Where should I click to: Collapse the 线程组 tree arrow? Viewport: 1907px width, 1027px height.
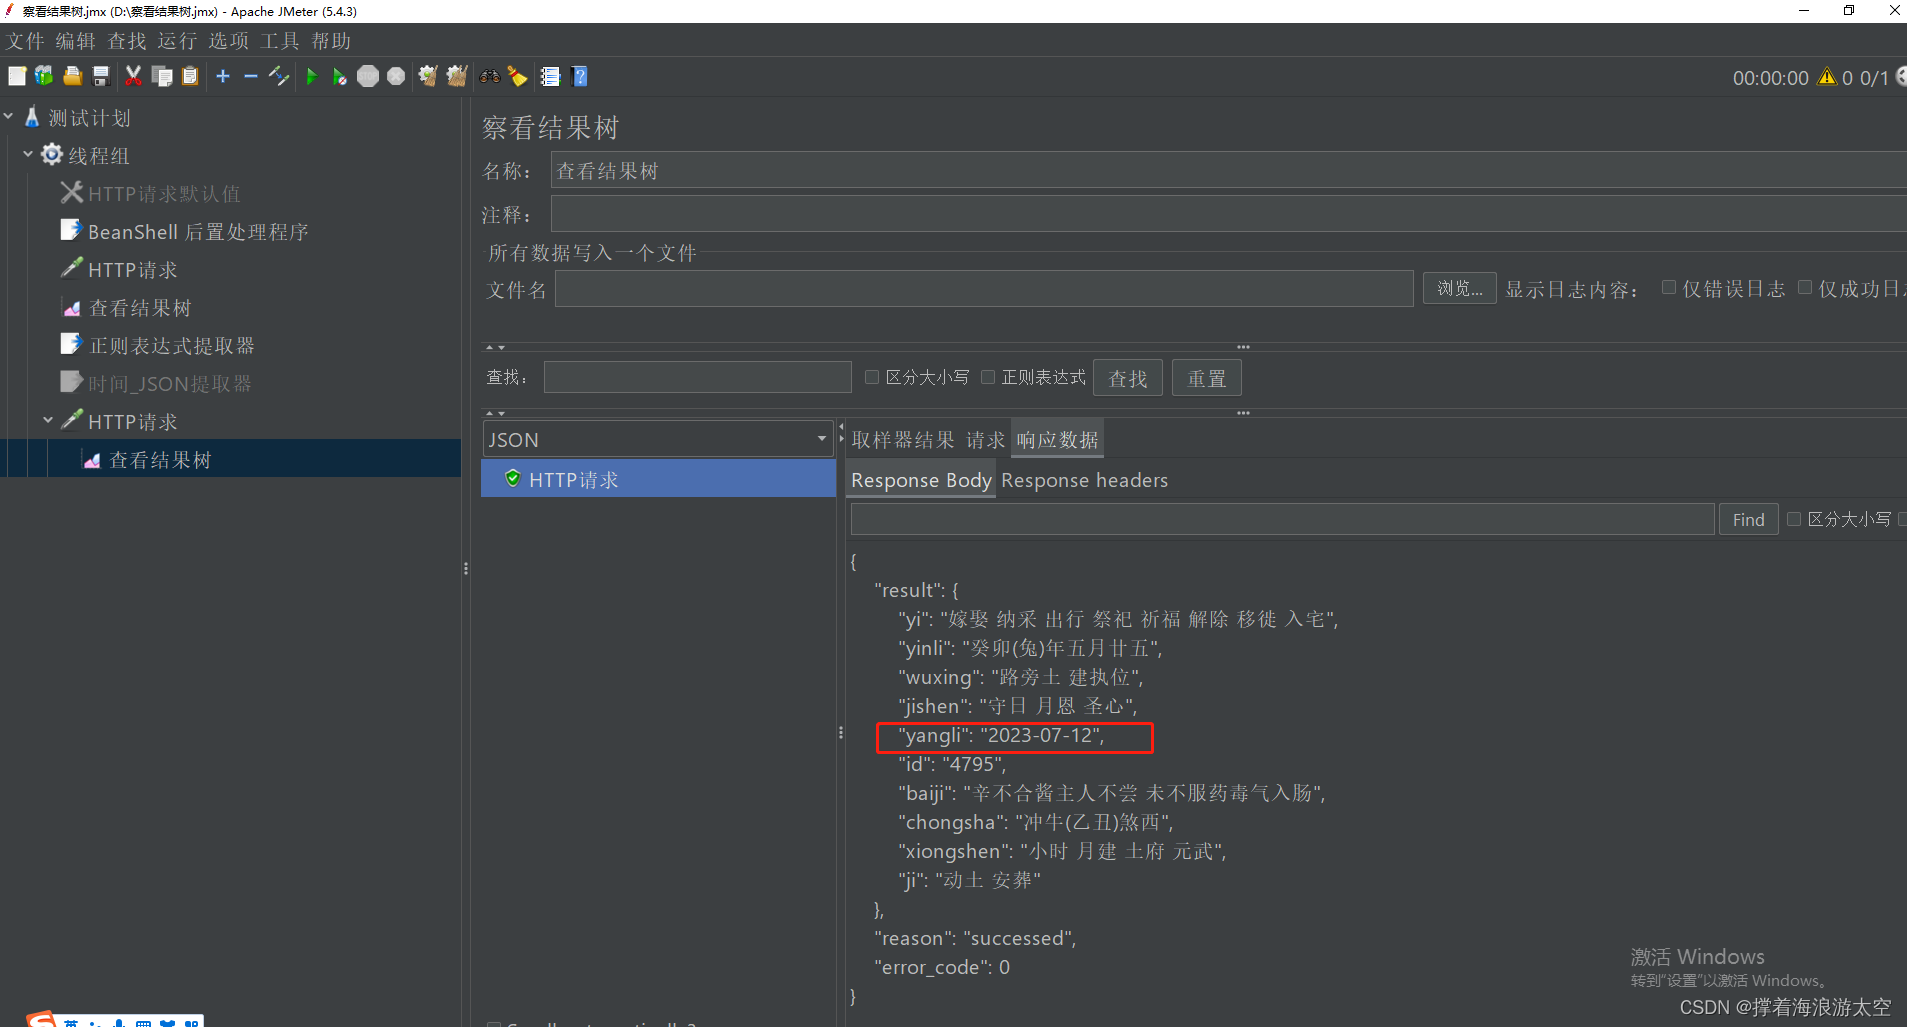[x=28, y=155]
